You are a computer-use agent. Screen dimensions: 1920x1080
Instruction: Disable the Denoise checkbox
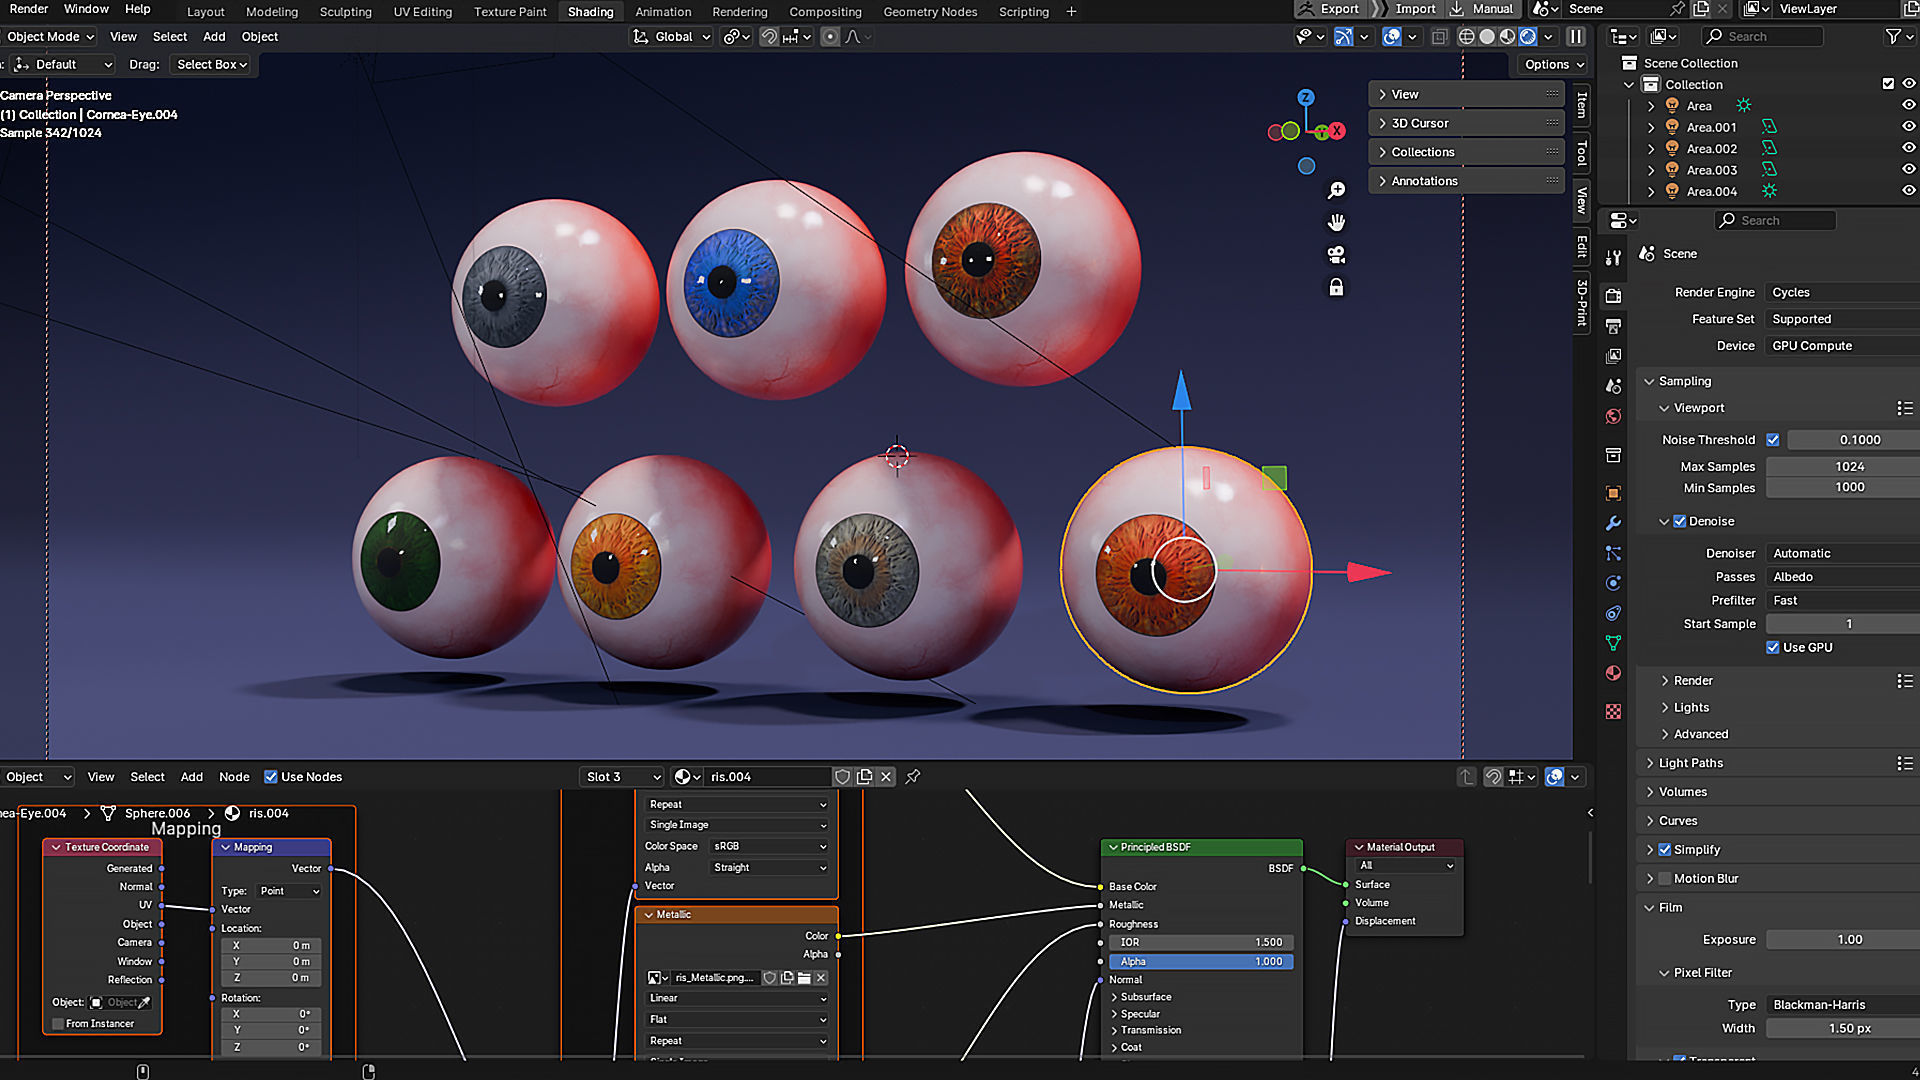pyautogui.click(x=1680, y=521)
